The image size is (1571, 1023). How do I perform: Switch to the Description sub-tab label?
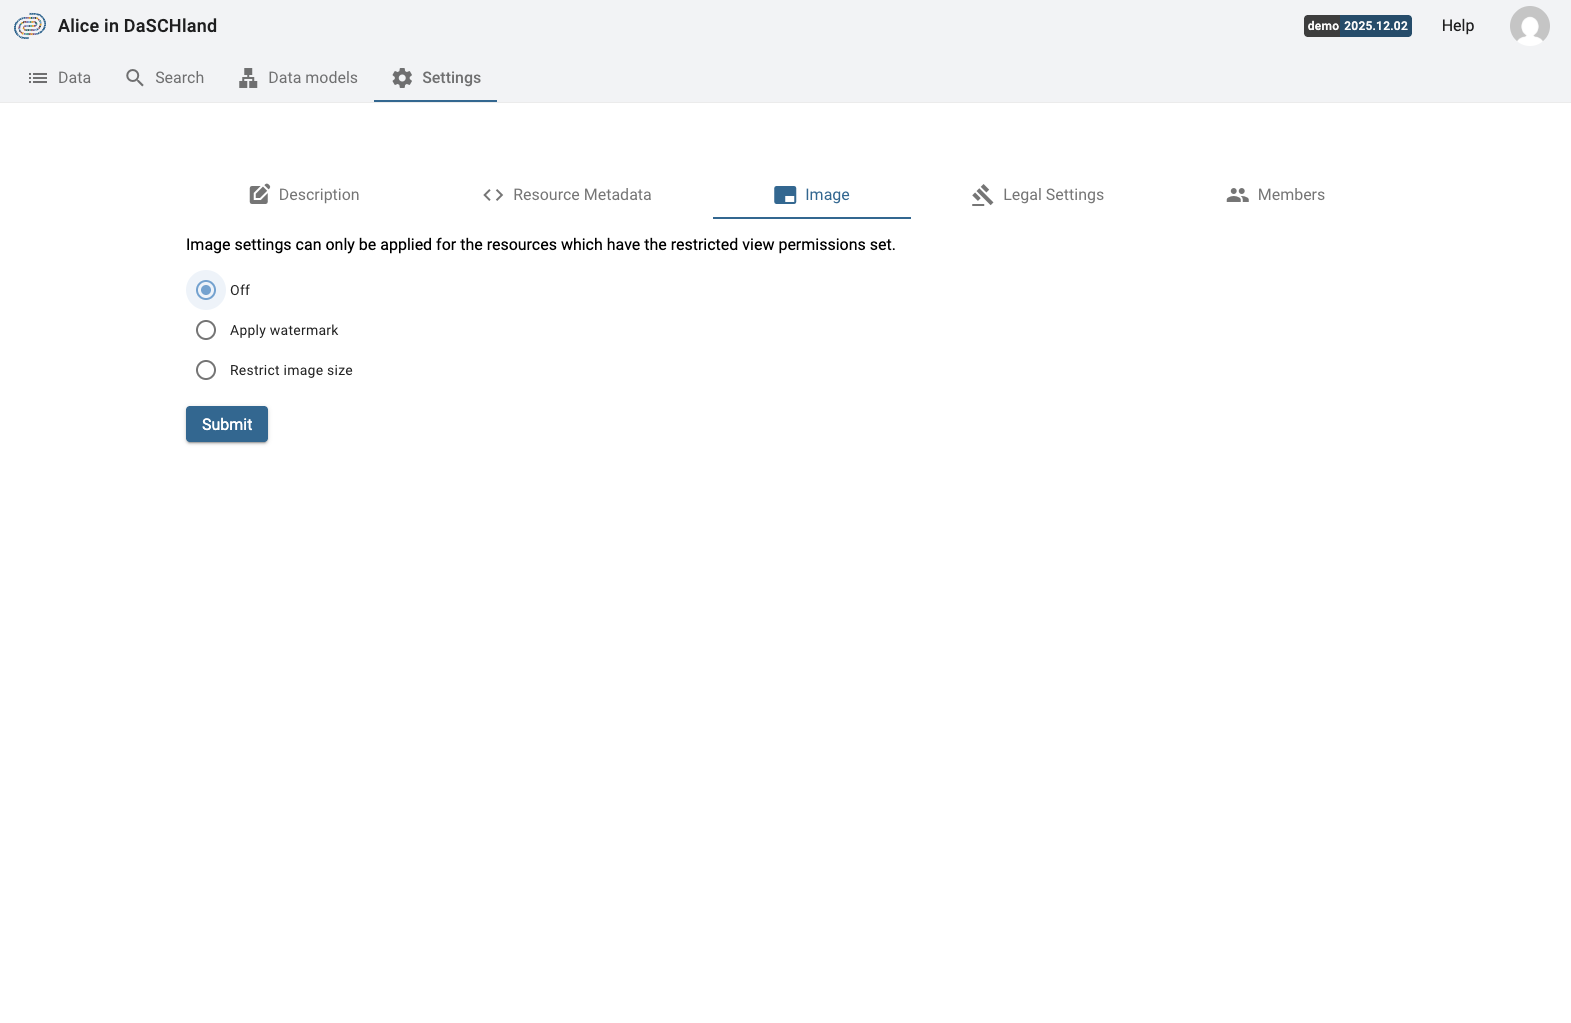click(x=319, y=195)
